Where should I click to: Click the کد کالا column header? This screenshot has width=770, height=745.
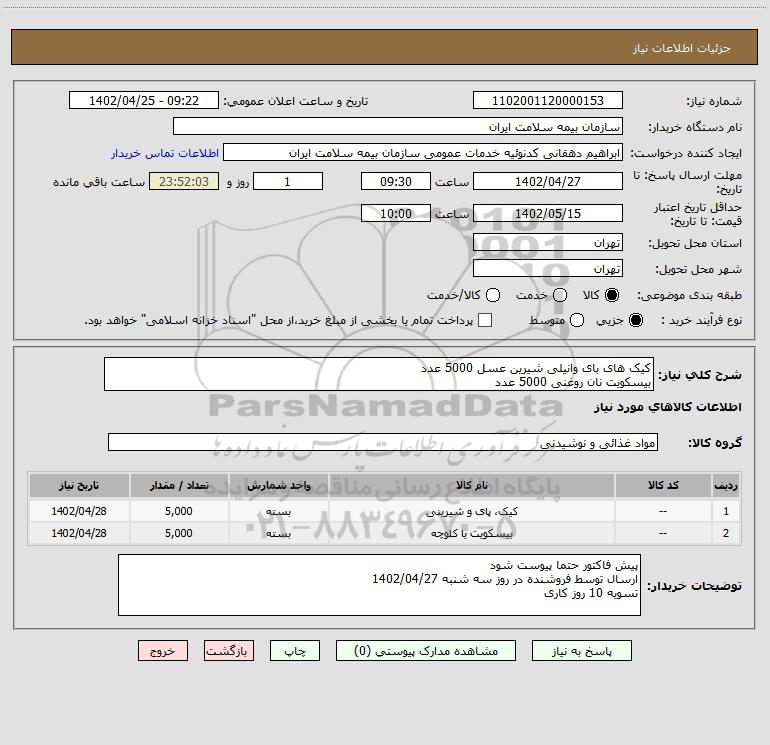[x=663, y=485]
